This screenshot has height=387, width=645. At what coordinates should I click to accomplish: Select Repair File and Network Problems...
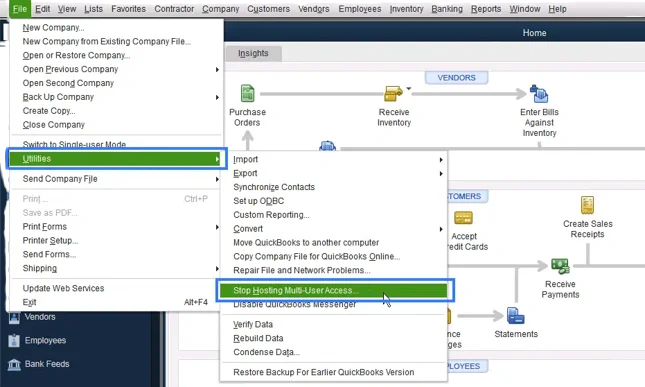[x=302, y=271]
